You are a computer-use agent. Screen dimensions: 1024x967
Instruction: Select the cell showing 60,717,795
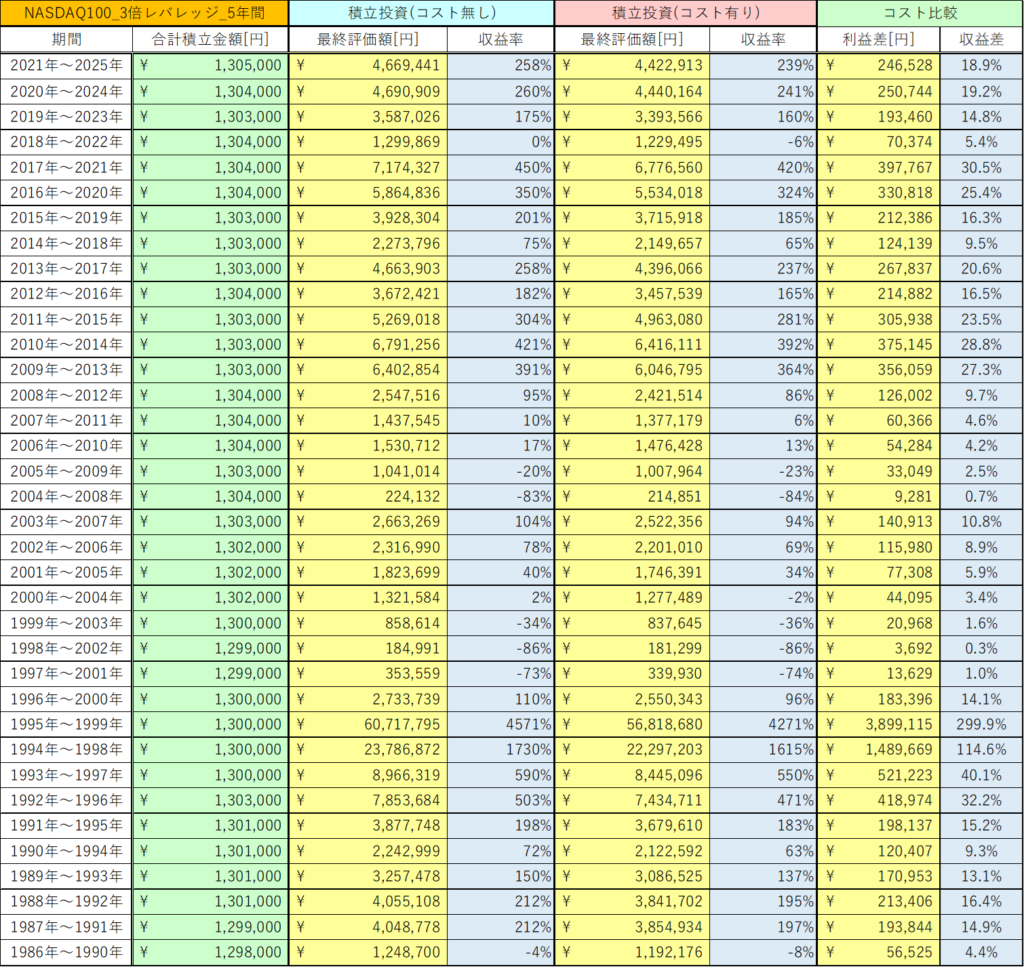tap(368, 724)
